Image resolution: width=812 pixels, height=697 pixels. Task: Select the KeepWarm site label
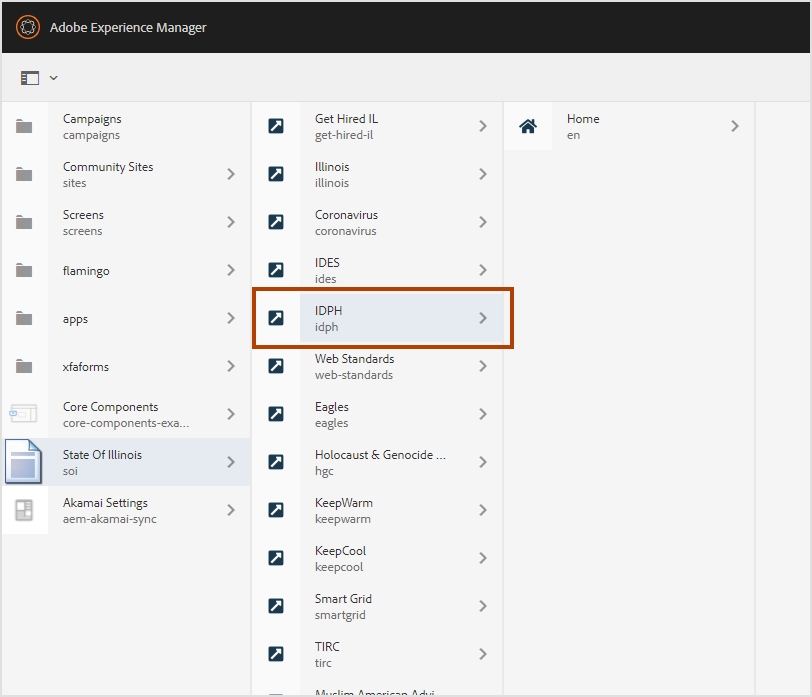pos(344,503)
